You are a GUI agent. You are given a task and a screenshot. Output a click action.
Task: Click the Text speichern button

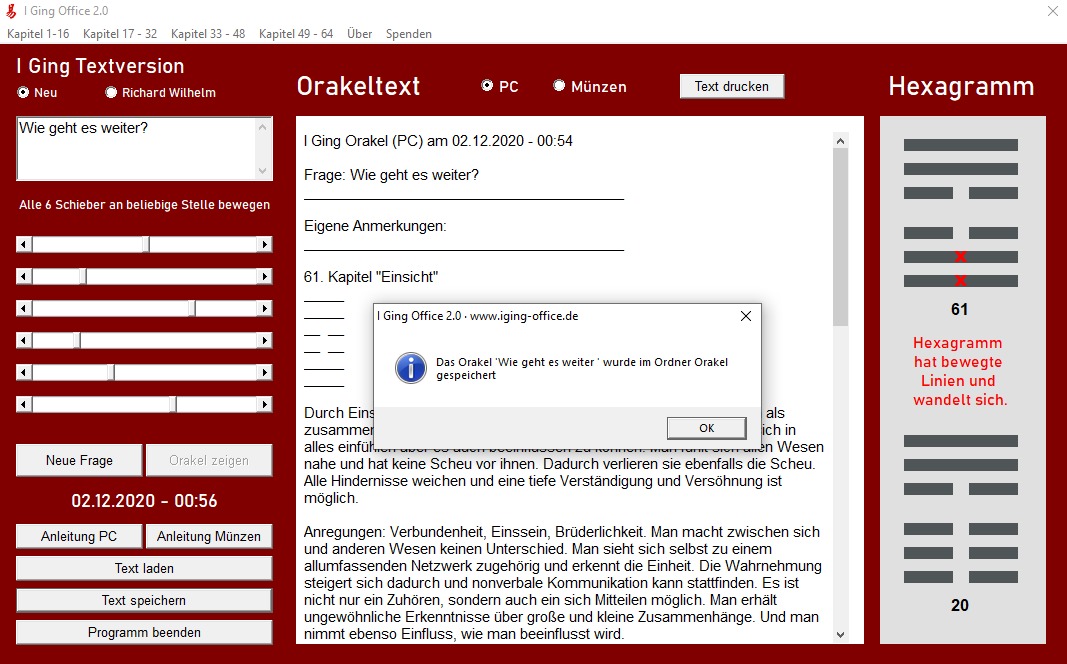click(x=144, y=600)
